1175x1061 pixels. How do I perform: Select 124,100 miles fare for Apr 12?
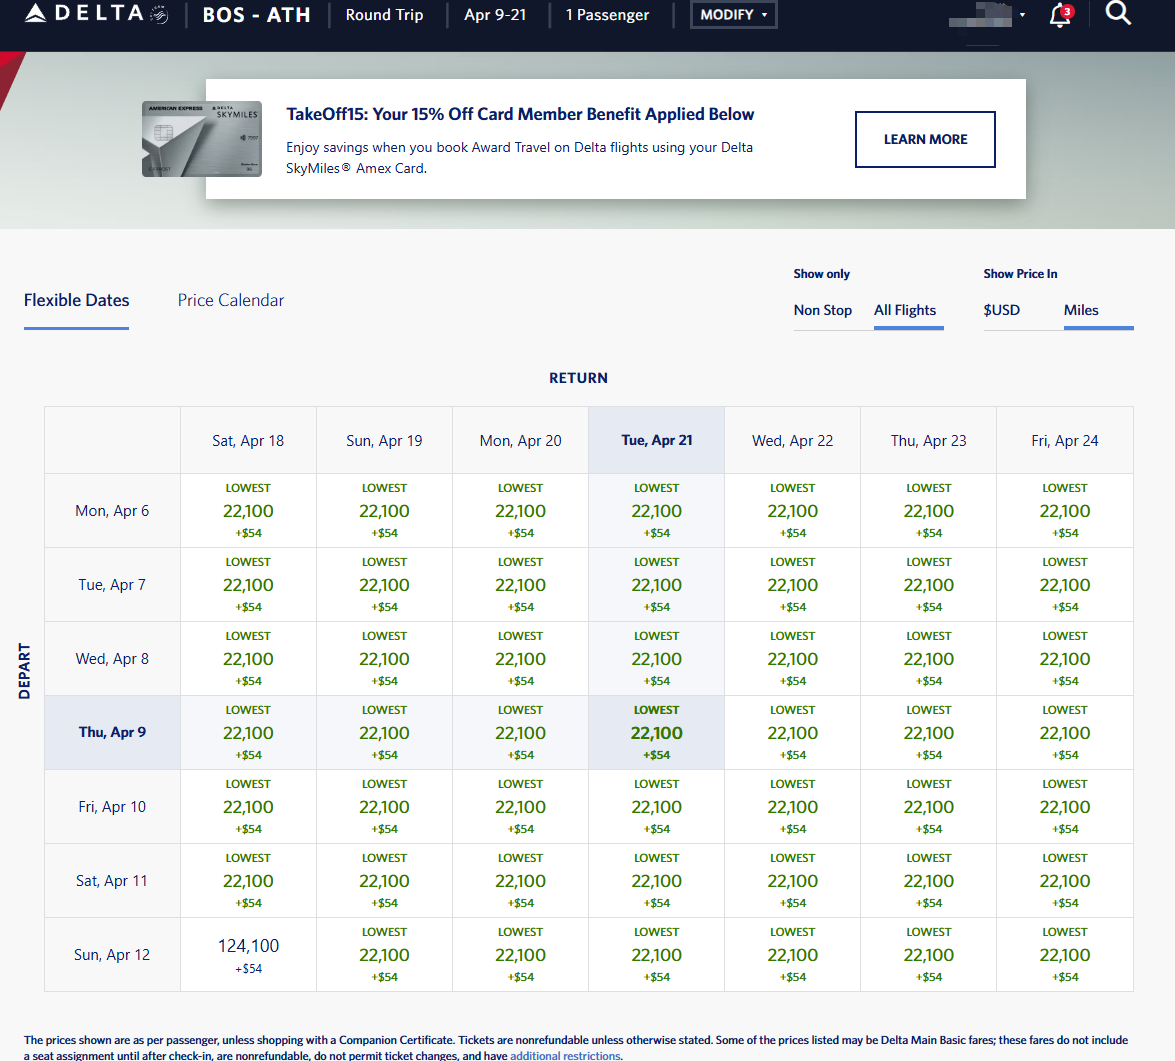pyautogui.click(x=248, y=955)
